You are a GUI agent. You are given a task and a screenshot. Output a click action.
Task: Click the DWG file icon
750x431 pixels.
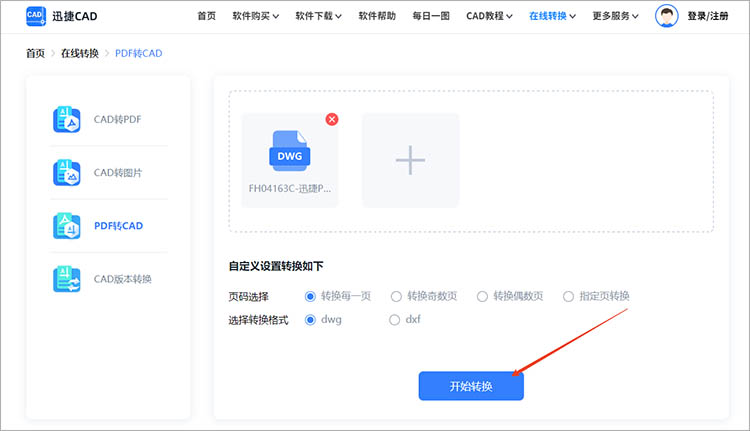(x=289, y=151)
